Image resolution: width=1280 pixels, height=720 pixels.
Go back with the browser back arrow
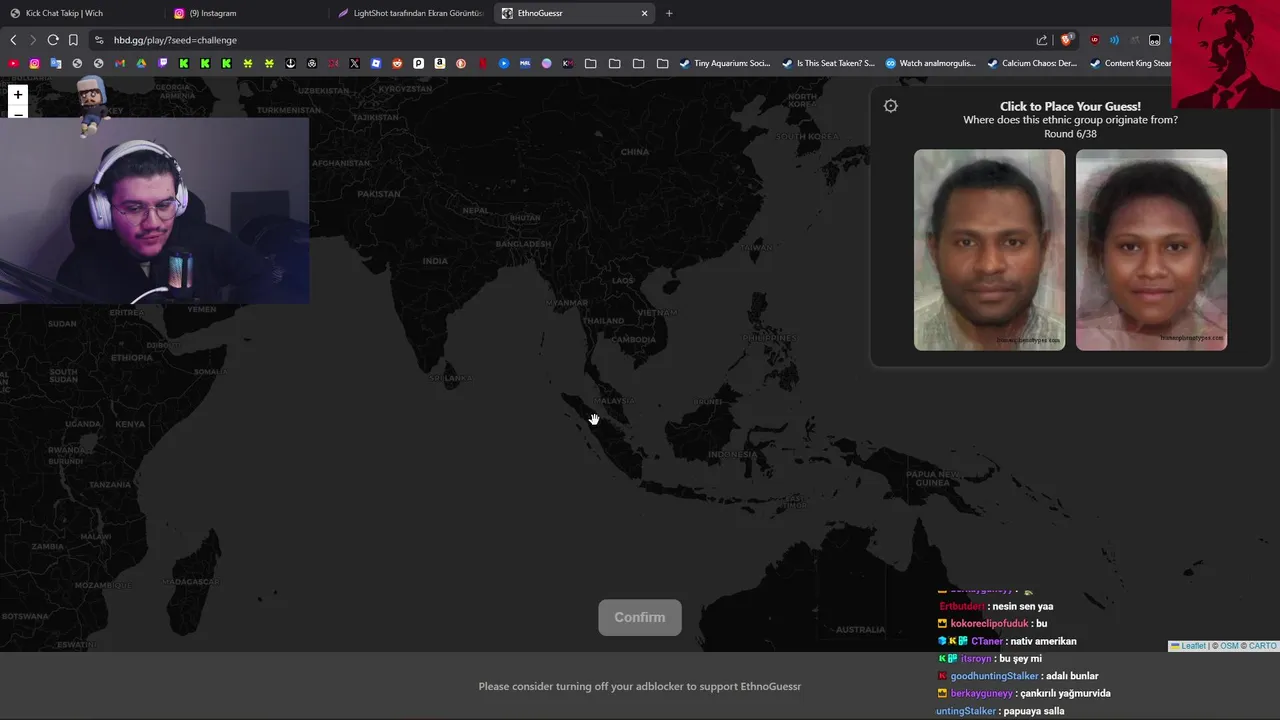[x=13, y=40]
